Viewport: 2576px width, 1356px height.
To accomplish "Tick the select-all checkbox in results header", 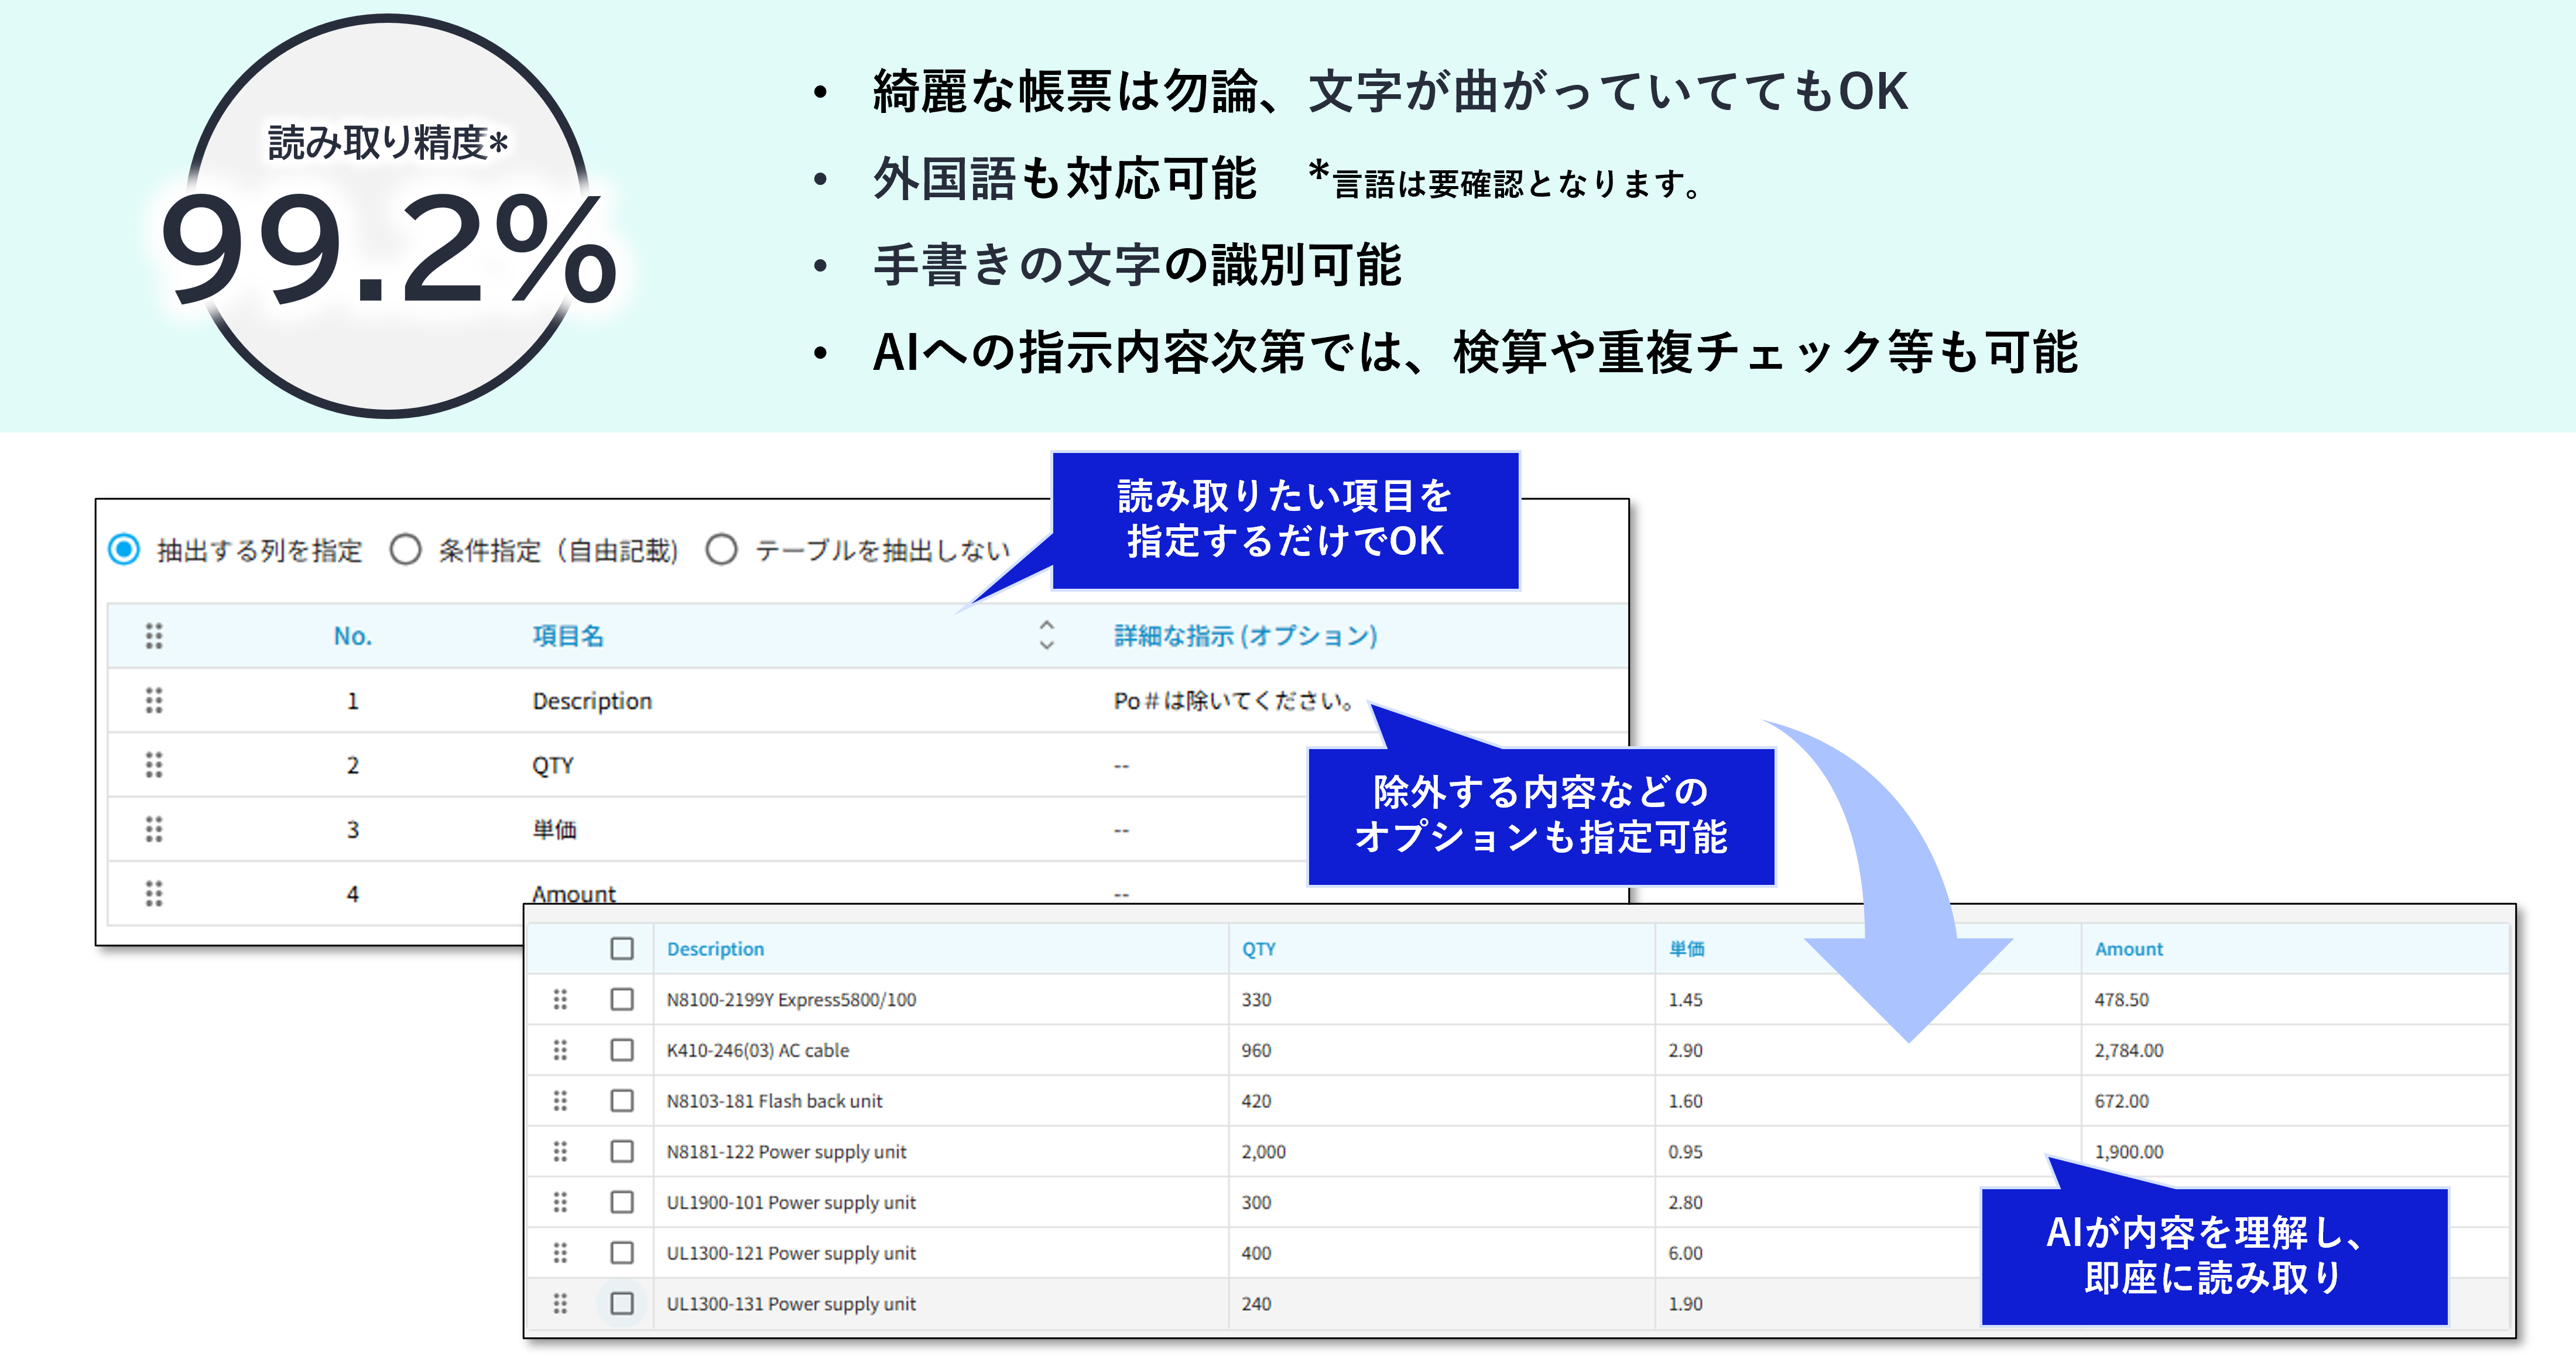I will tap(622, 948).
